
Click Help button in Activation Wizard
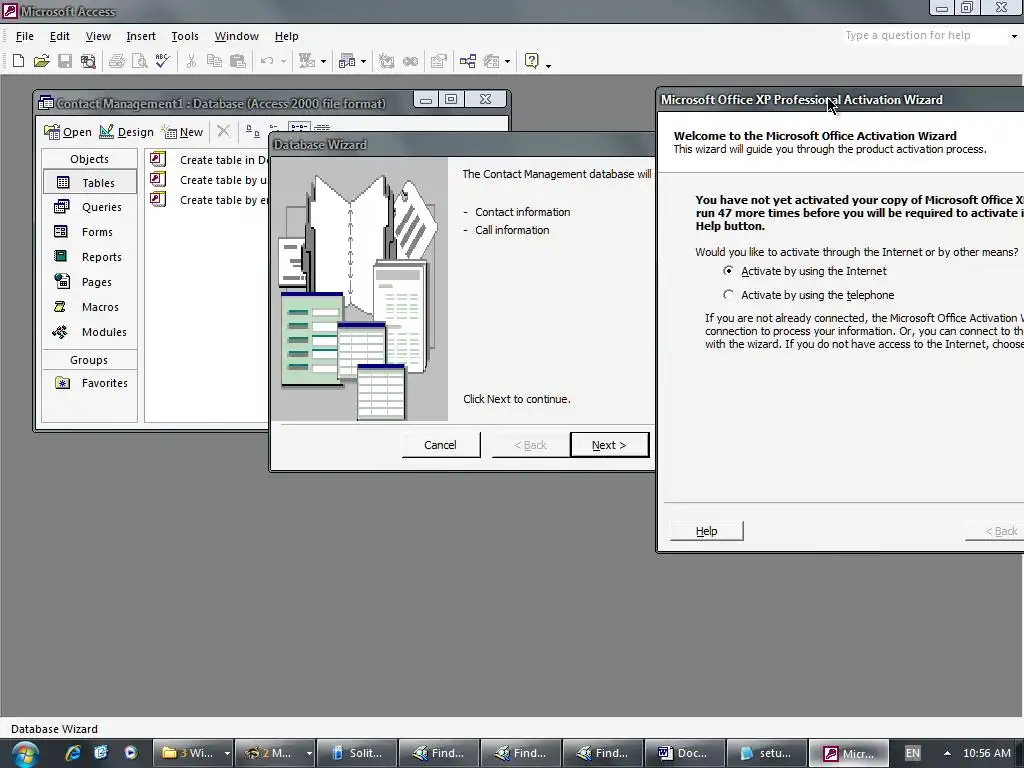tap(707, 531)
